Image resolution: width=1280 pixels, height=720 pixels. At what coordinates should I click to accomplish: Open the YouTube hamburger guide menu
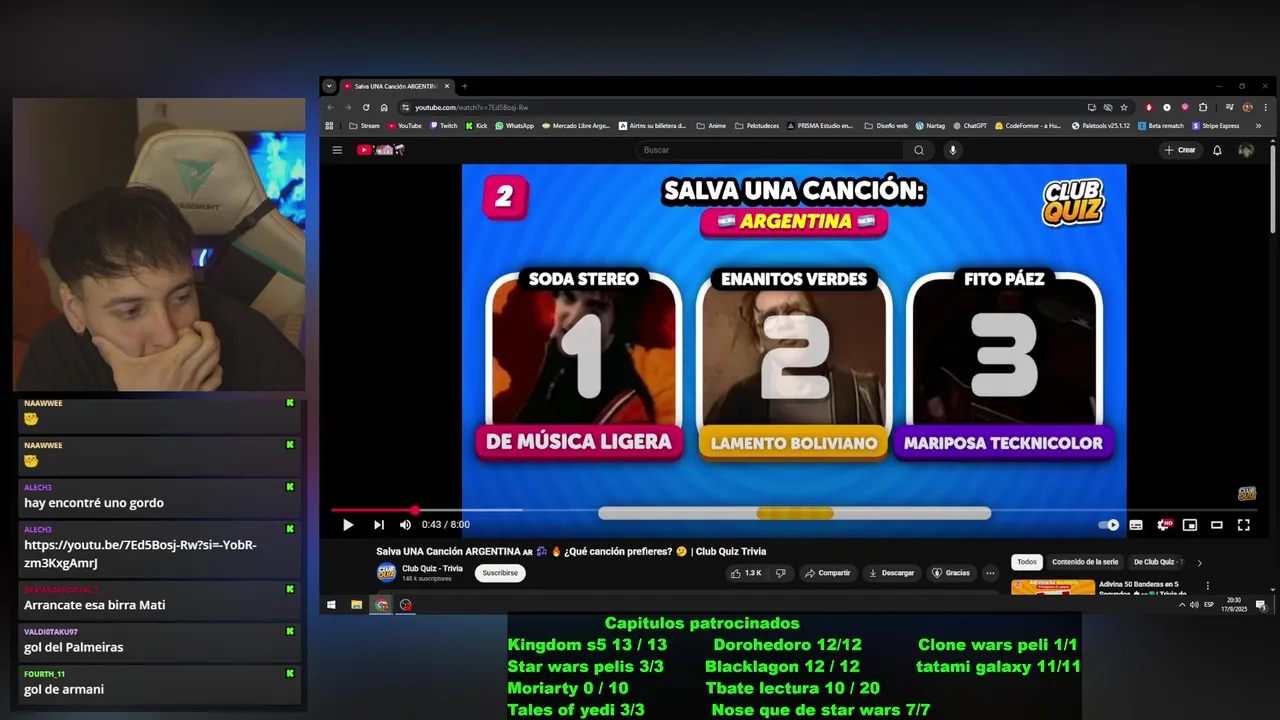point(337,150)
